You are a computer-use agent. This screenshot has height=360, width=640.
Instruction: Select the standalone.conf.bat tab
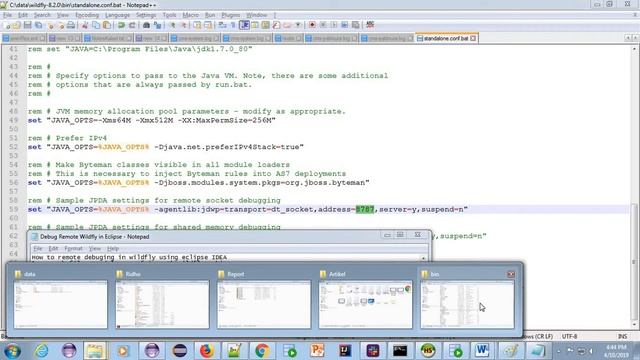(x=446, y=38)
